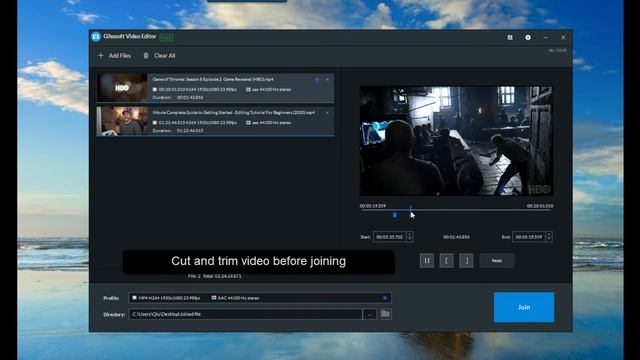Open the settings gear in title bar

(x=528, y=37)
